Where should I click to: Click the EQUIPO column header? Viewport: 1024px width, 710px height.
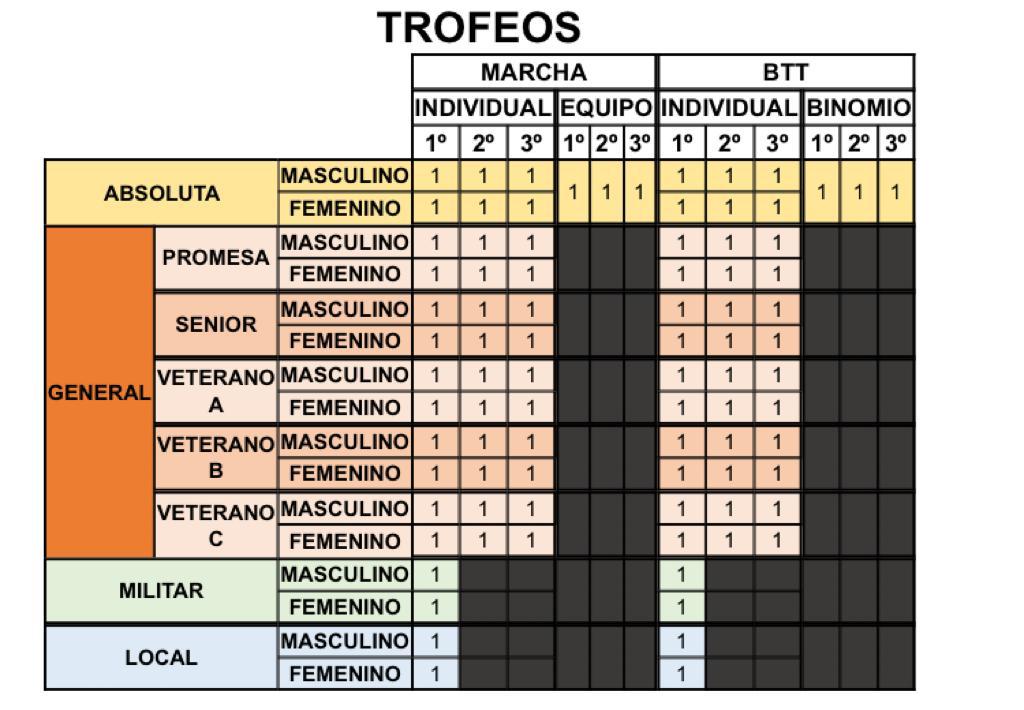pos(606,108)
